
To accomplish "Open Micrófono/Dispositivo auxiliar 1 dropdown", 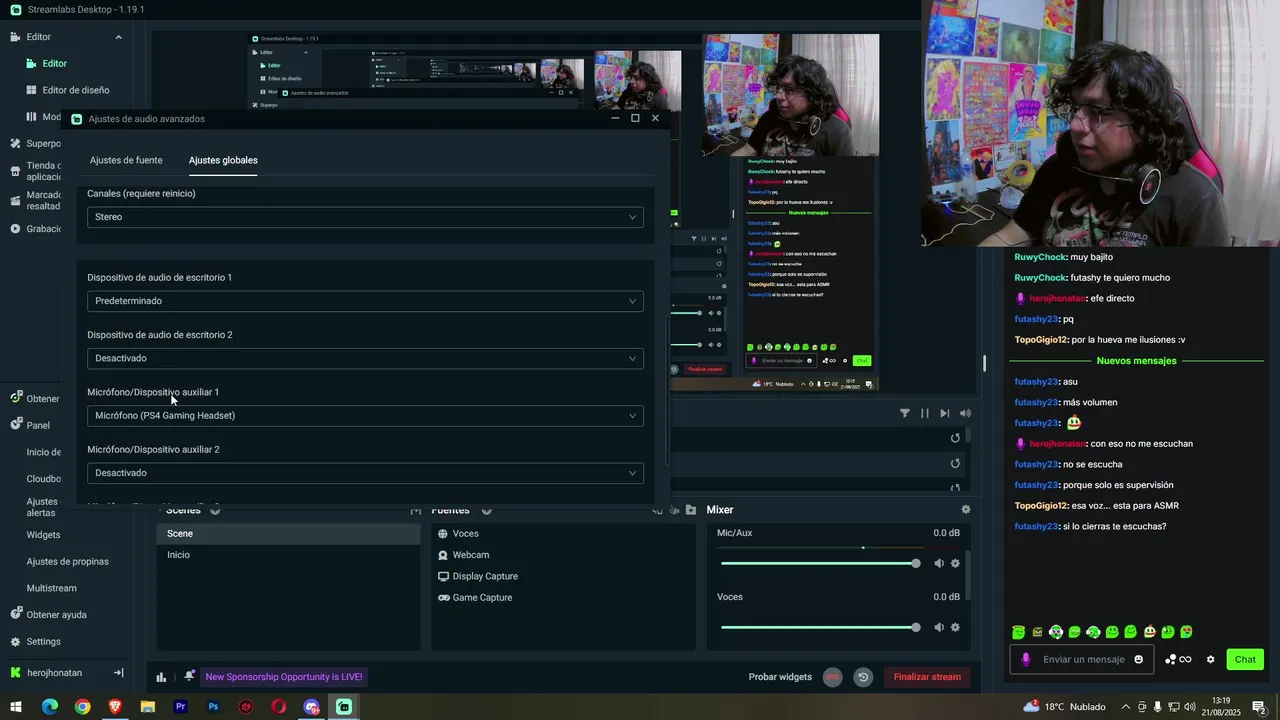I will [x=365, y=415].
